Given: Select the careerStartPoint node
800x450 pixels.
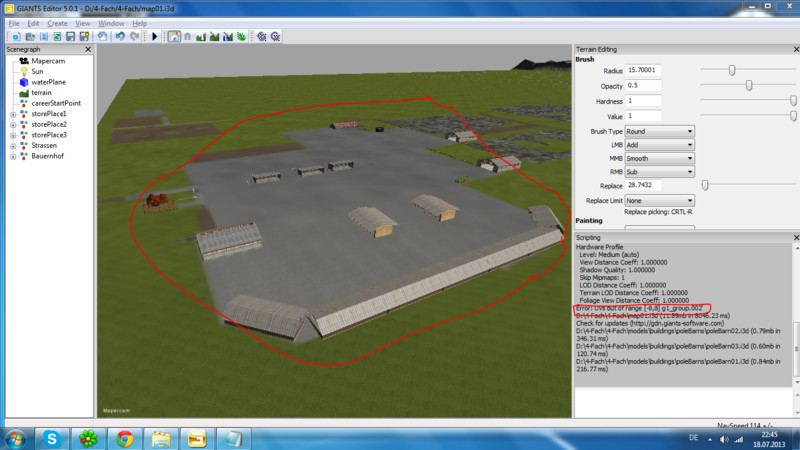Looking at the screenshot, I should coord(56,103).
